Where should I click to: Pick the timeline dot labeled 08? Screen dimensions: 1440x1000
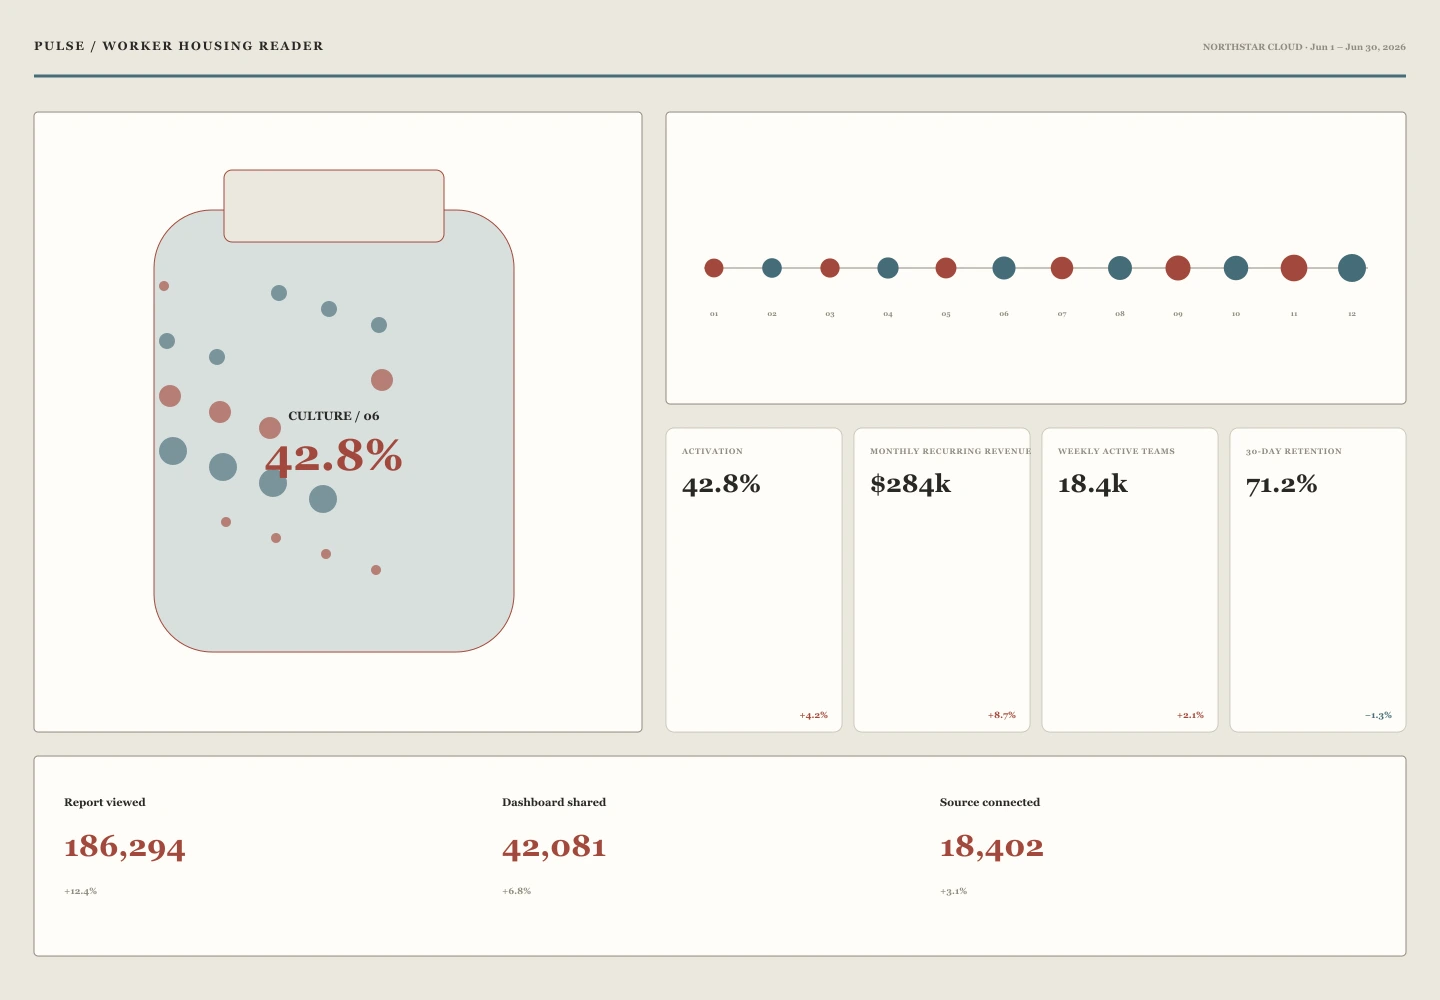coord(1120,268)
